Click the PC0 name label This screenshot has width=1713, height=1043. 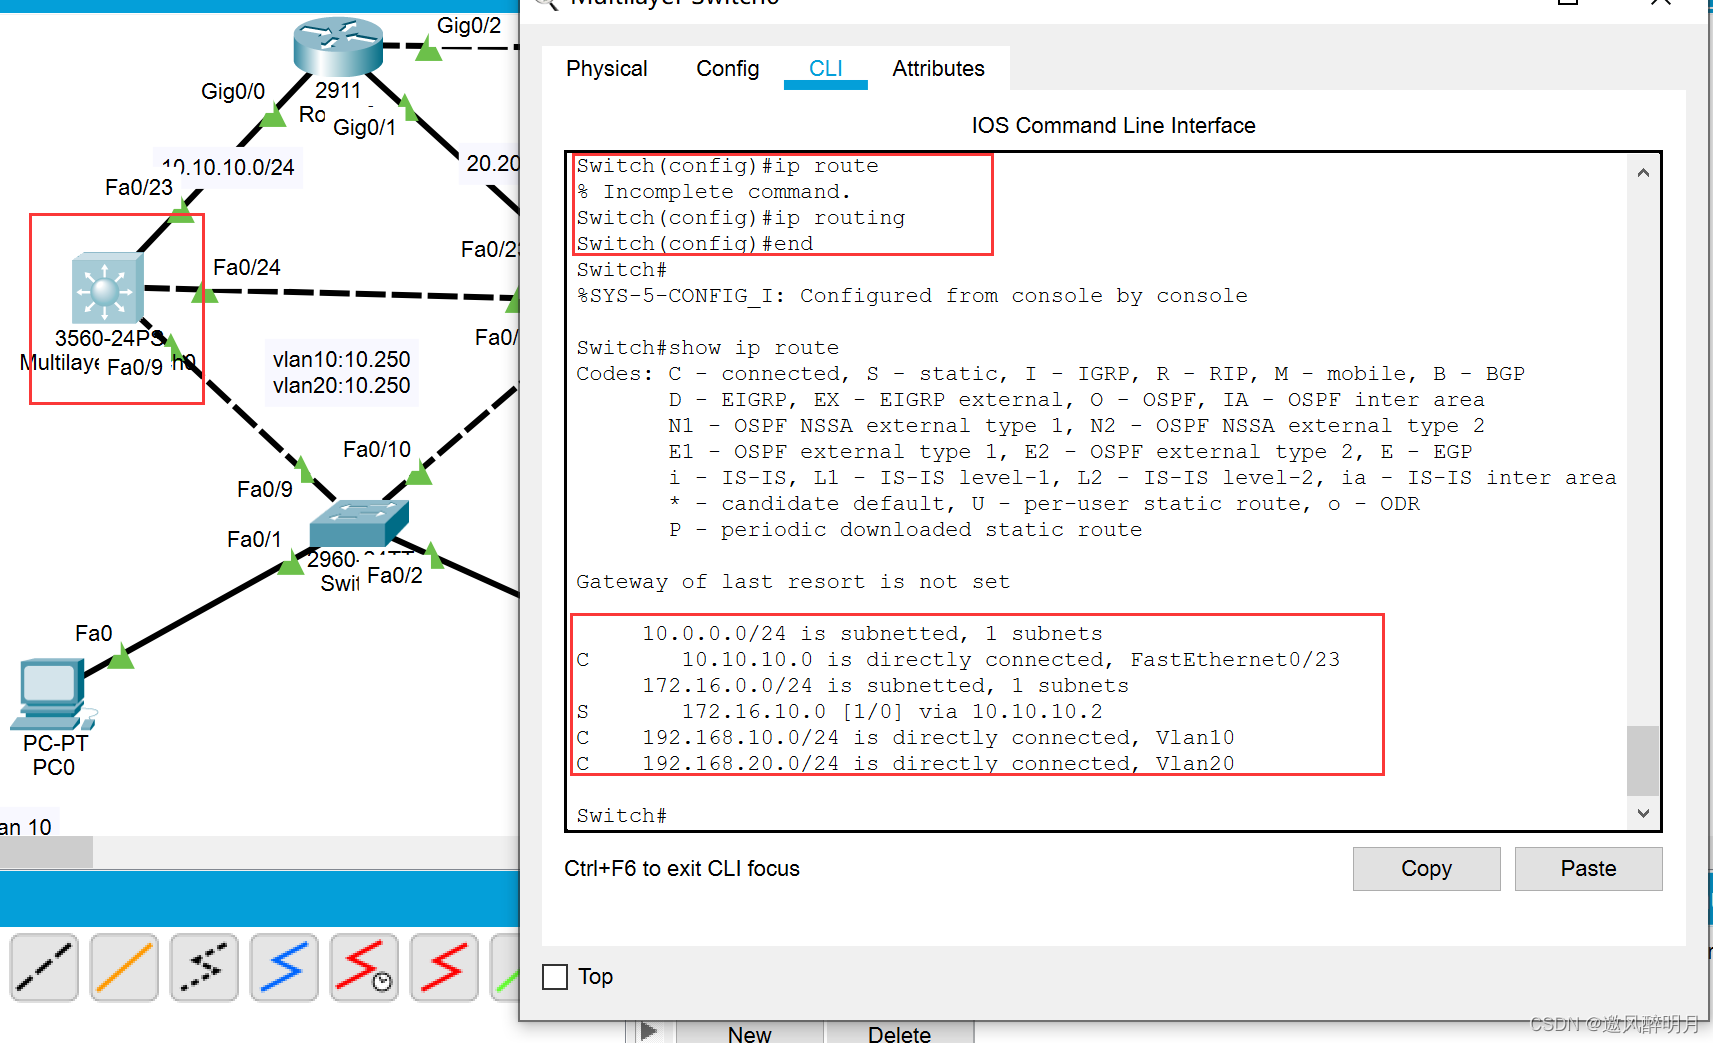coord(54,767)
